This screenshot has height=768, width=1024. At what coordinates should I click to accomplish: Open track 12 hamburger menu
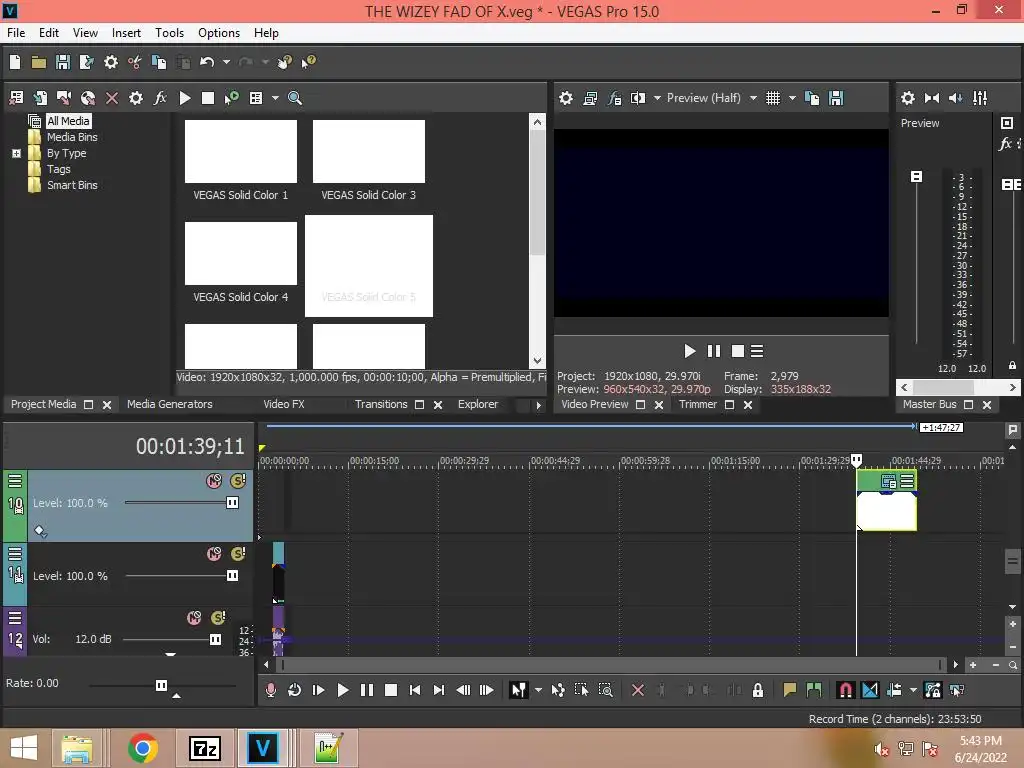click(15, 618)
